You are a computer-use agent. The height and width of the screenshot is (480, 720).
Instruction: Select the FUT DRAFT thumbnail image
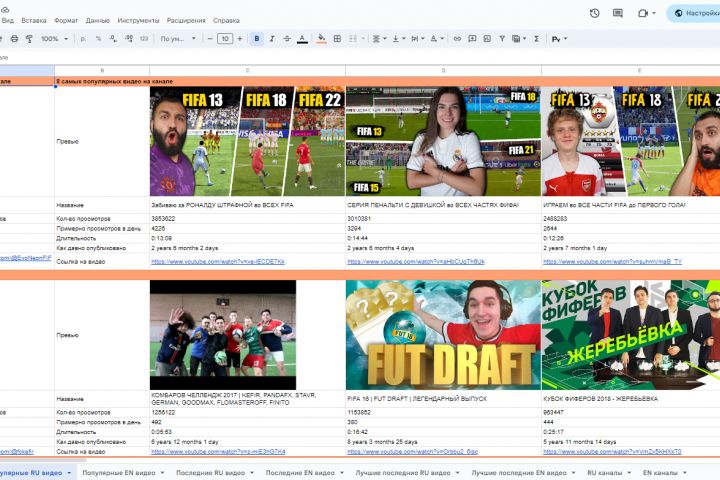pos(443,335)
